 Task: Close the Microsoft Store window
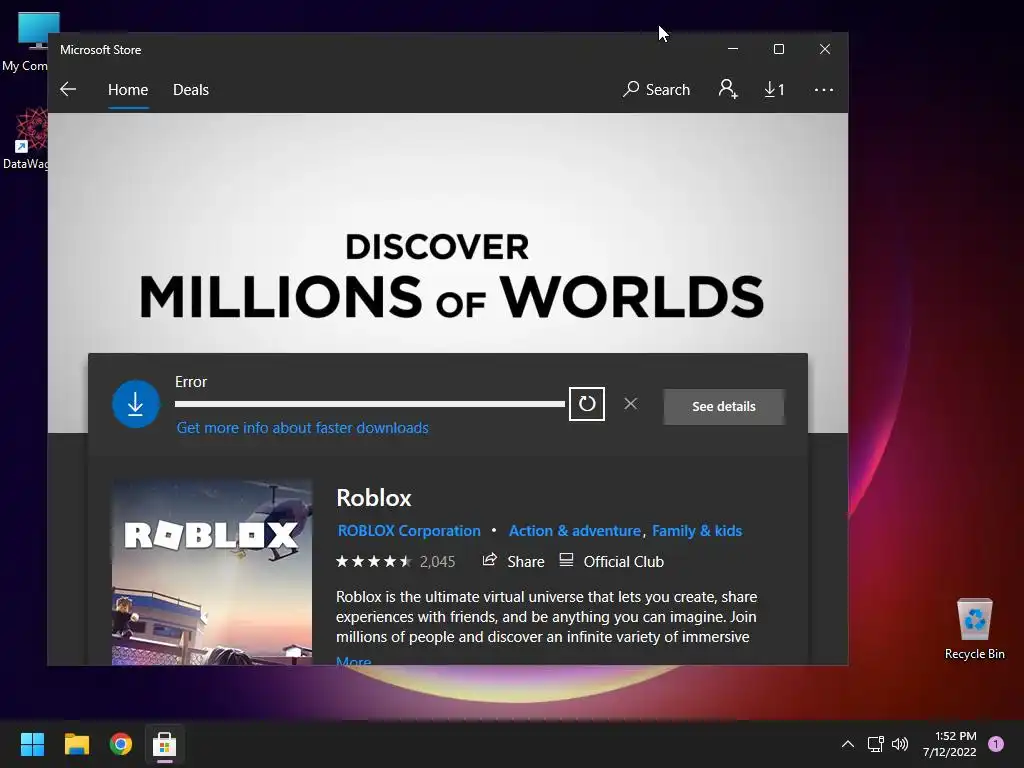click(x=825, y=49)
